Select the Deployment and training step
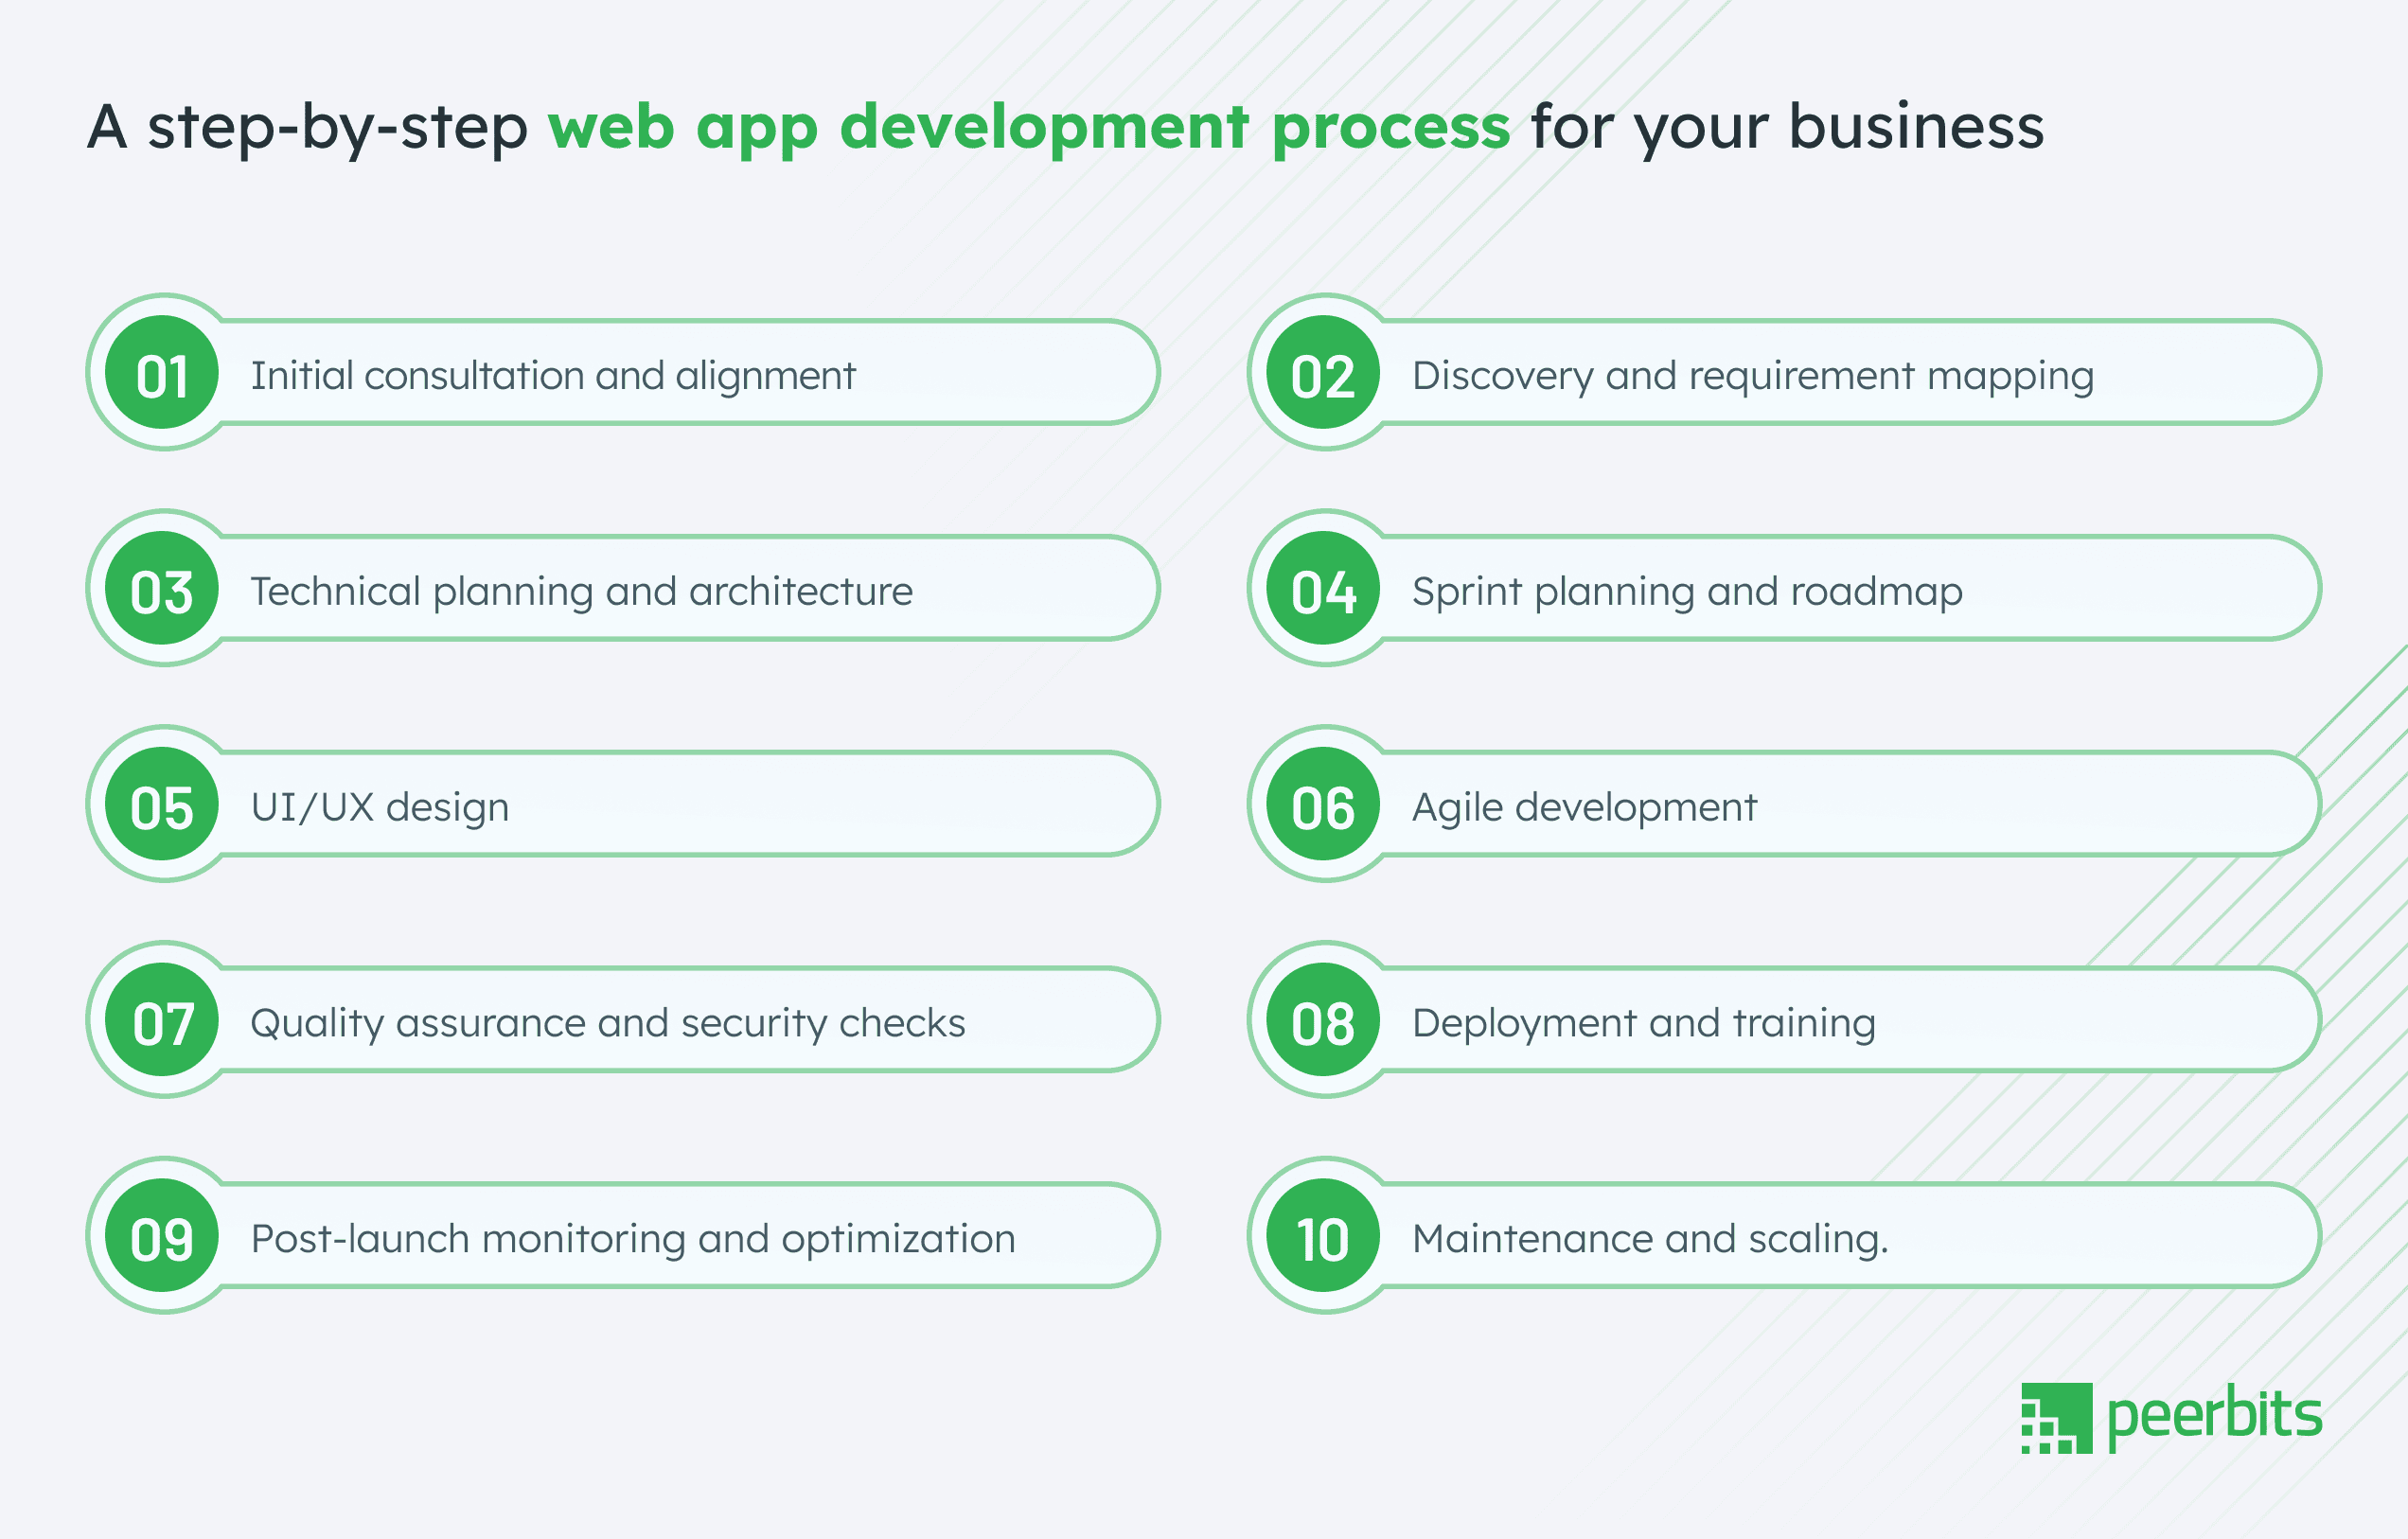 pyautogui.click(x=1643, y=1021)
